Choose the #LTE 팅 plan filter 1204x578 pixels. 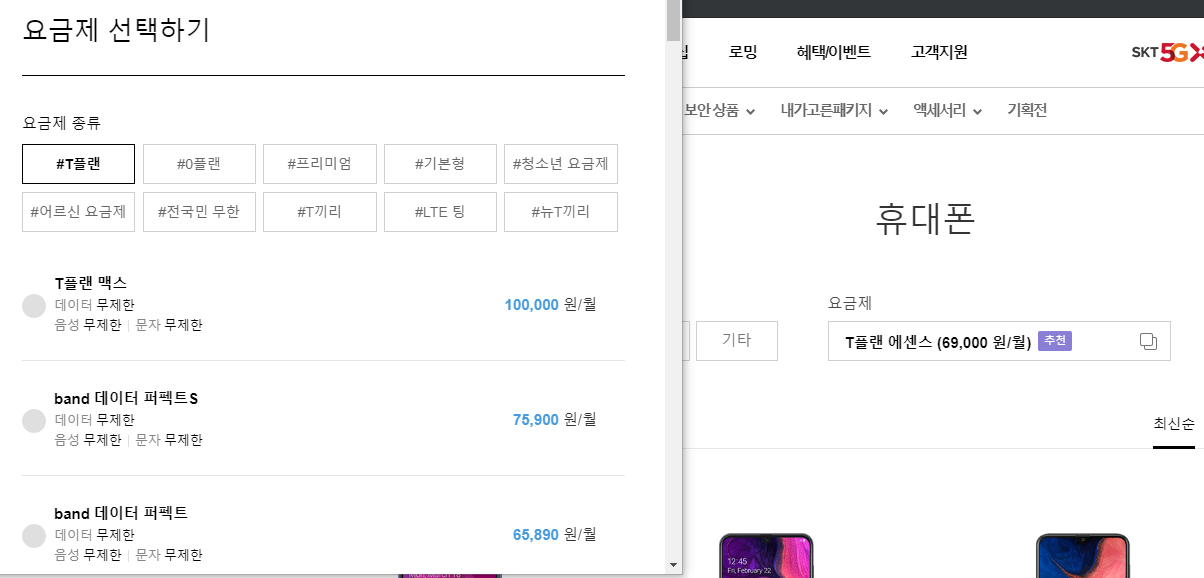(440, 212)
